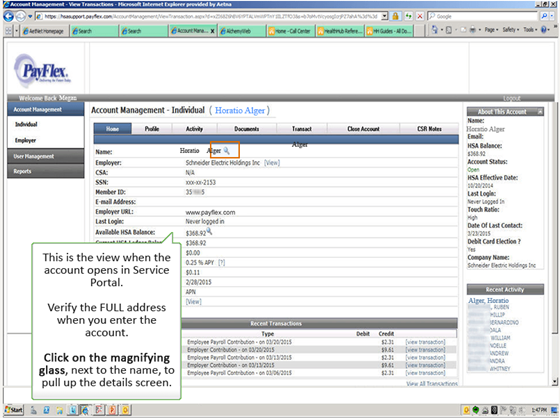The height and width of the screenshot is (418, 560).
Task: Click in the browser address bar
Action: pyautogui.click(x=211, y=16)
